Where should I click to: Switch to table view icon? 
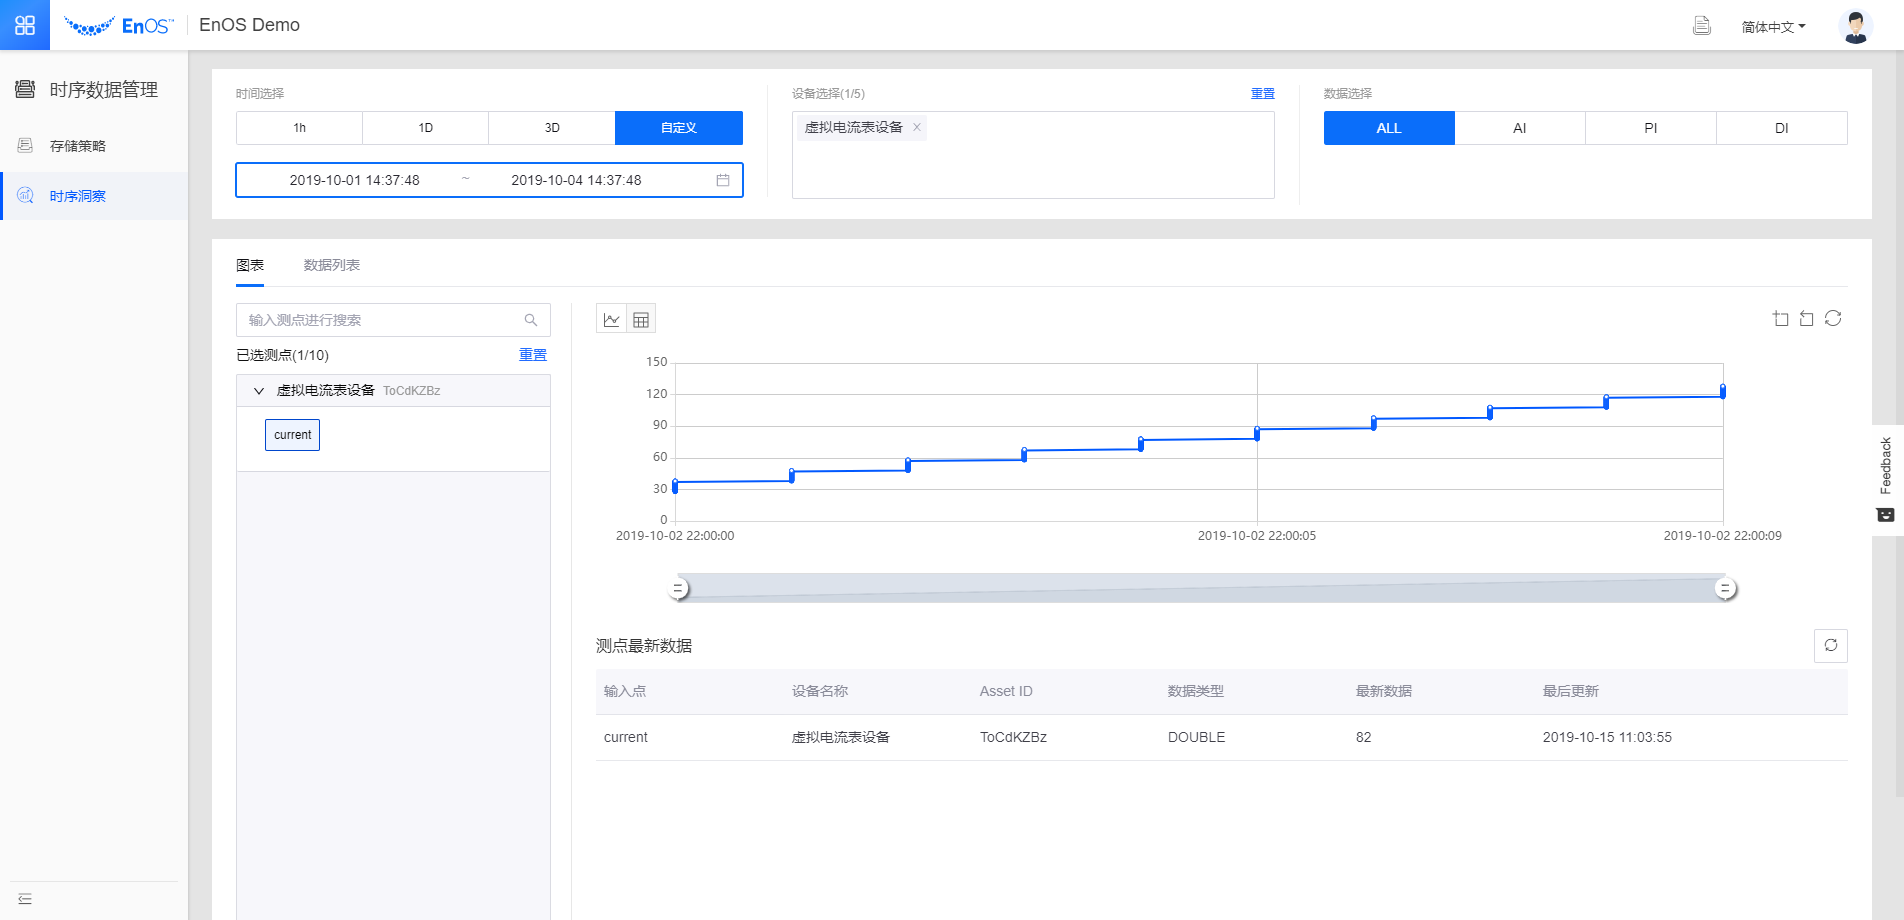click(x=641, y=320)
